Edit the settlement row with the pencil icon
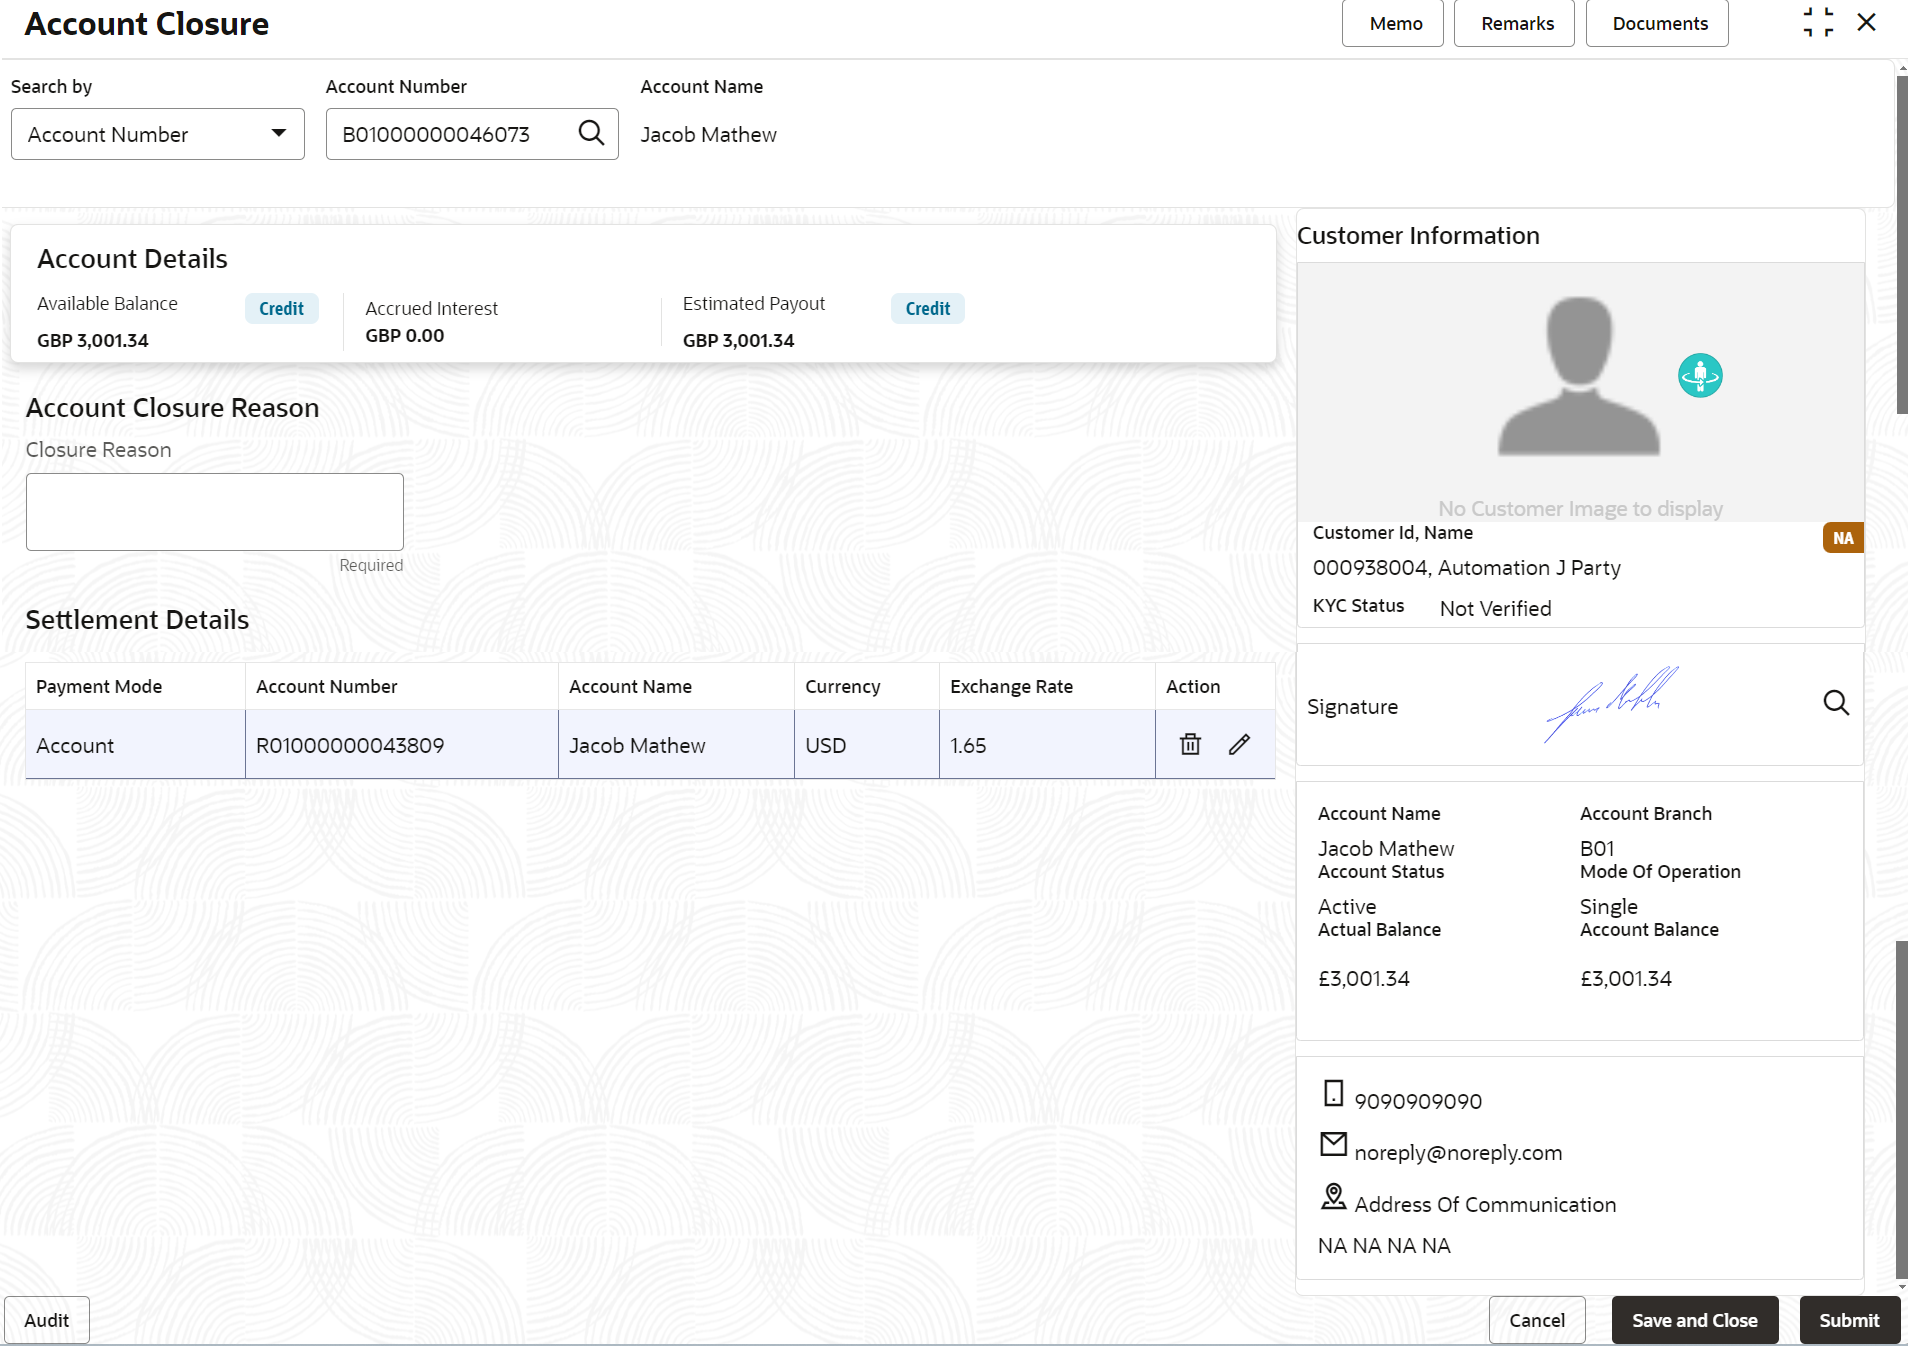This screenshot has width=1911, height=1351. click(x=1239, y=744)
